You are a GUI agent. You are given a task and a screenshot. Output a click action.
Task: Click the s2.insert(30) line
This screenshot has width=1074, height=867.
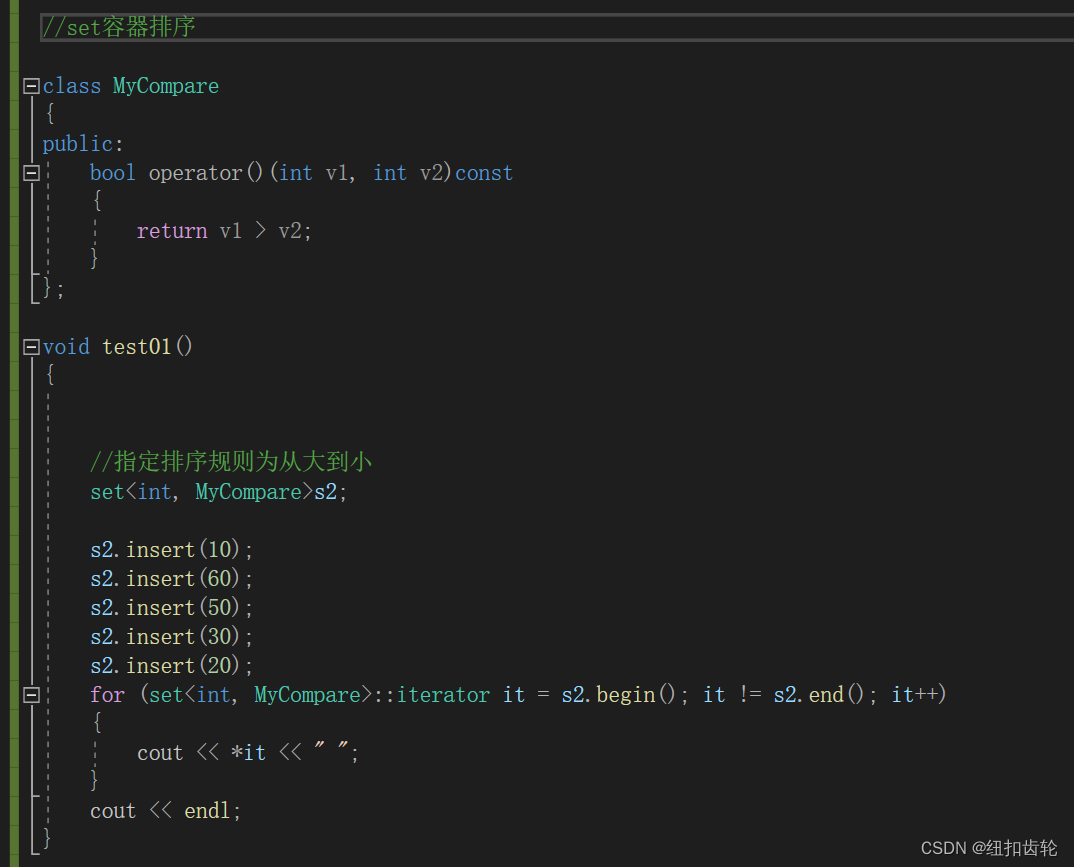(x=171, y=636)
